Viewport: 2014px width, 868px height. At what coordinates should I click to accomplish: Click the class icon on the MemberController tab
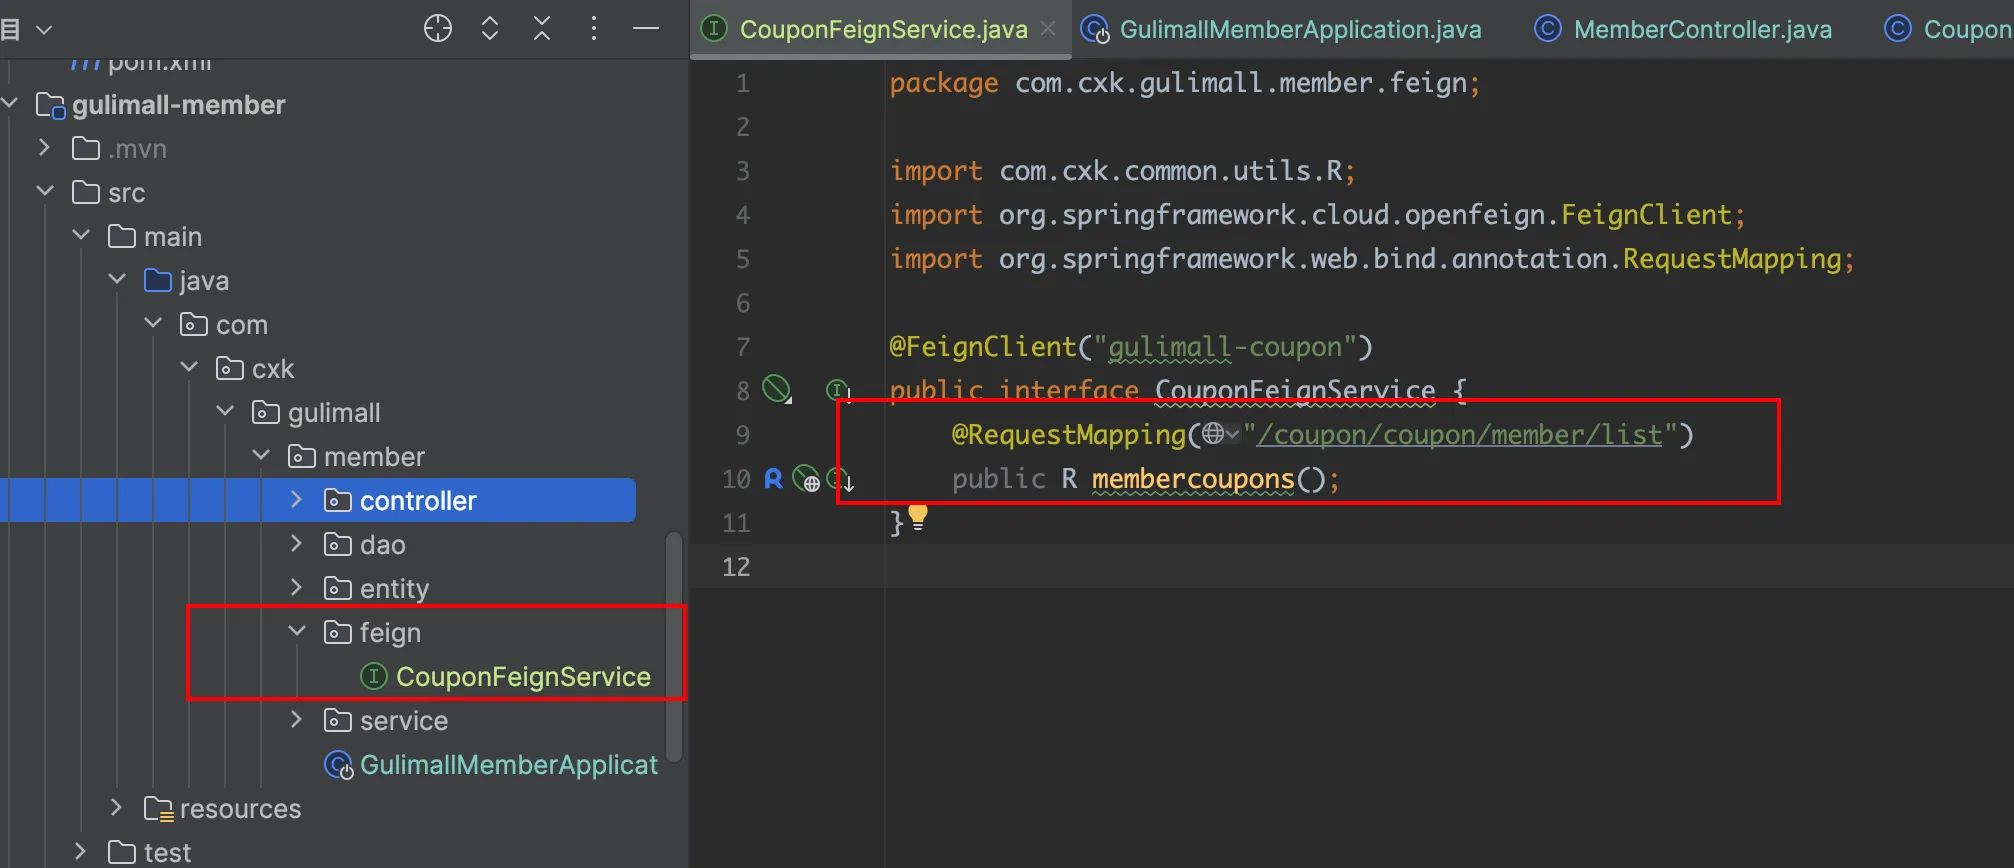[1547, 29]
